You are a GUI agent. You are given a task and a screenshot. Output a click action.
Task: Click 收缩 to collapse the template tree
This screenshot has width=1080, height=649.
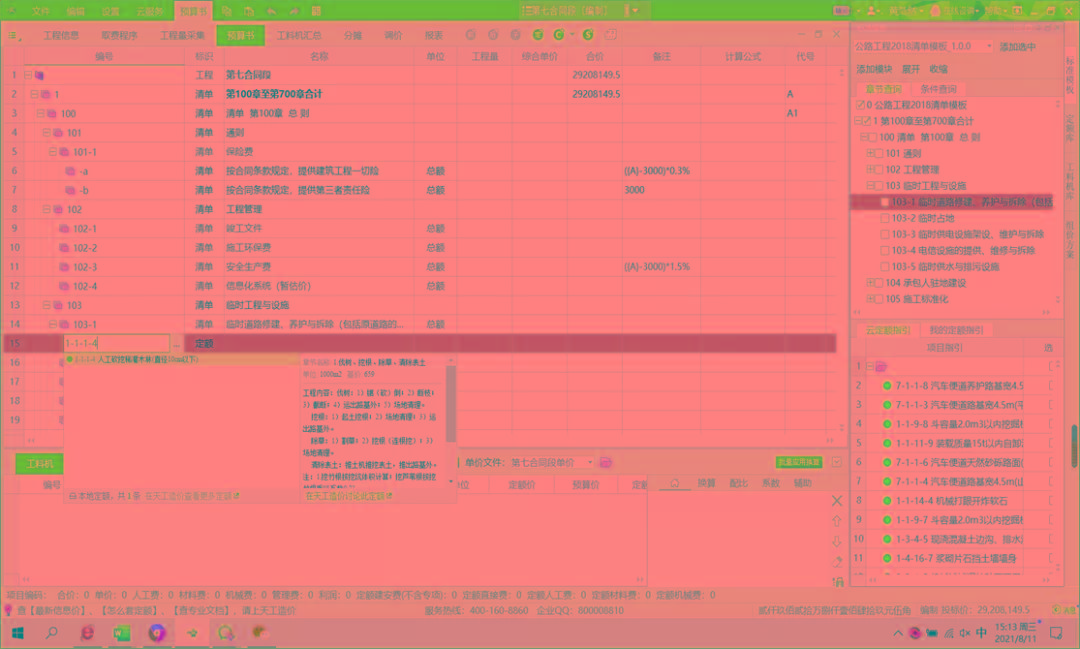click(x=938, y=69)
